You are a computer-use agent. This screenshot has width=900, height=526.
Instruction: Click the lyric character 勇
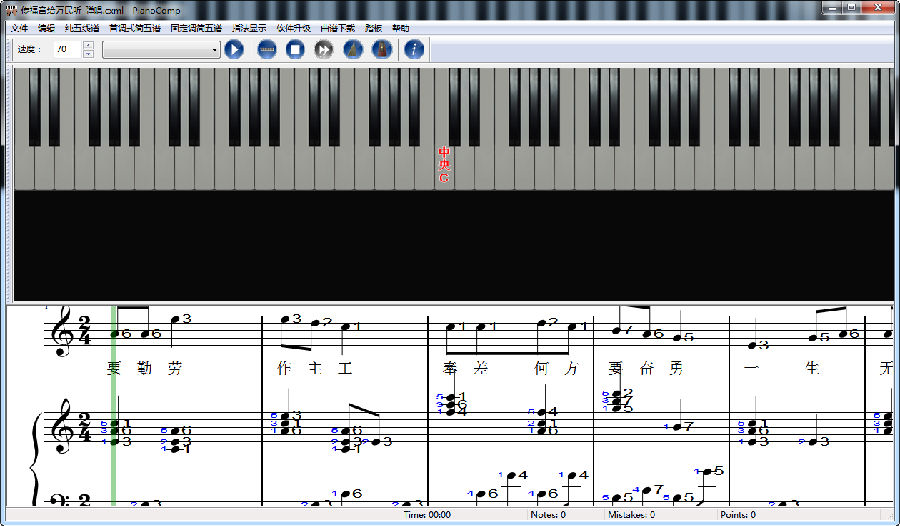[x=677, y=368]
